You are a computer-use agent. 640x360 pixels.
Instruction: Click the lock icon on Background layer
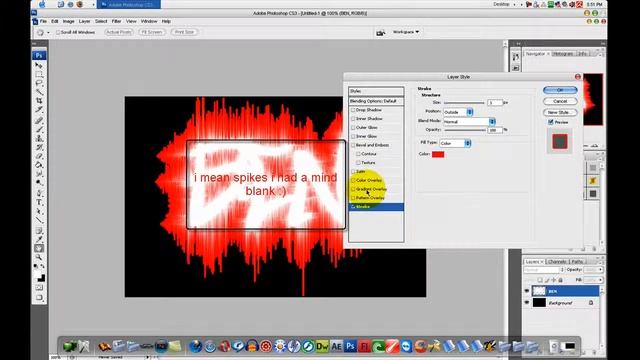tap(591, 303)
